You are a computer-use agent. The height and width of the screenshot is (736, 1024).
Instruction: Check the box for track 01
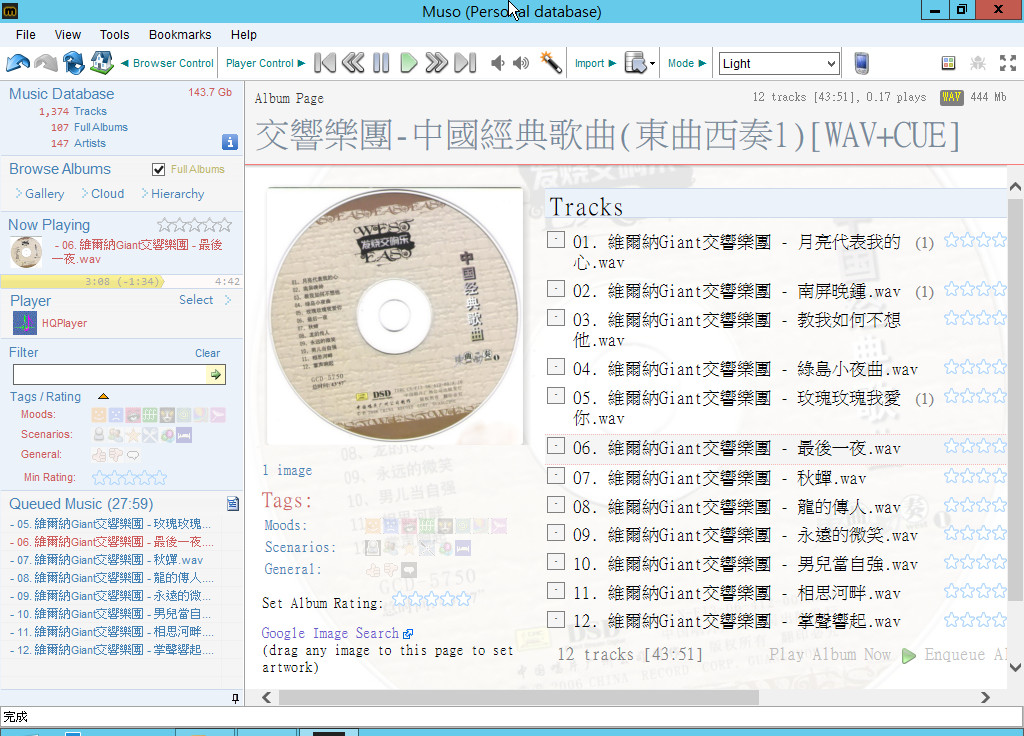pyautogui.click(x=556, y=240)
